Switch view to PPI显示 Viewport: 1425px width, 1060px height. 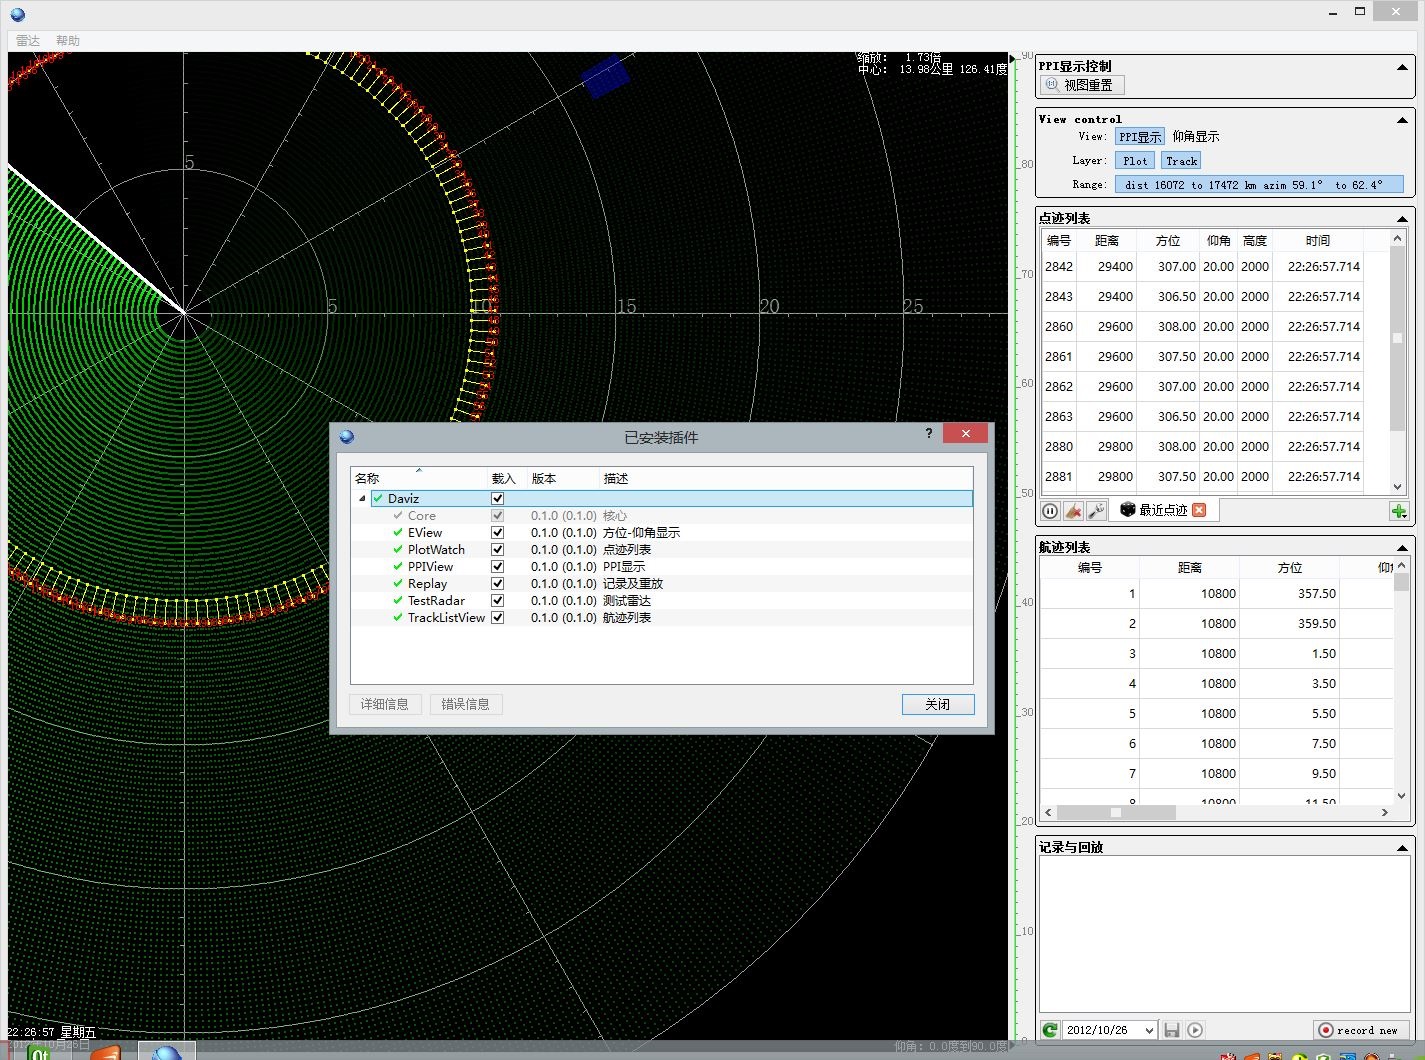(x=1140, y=137)
